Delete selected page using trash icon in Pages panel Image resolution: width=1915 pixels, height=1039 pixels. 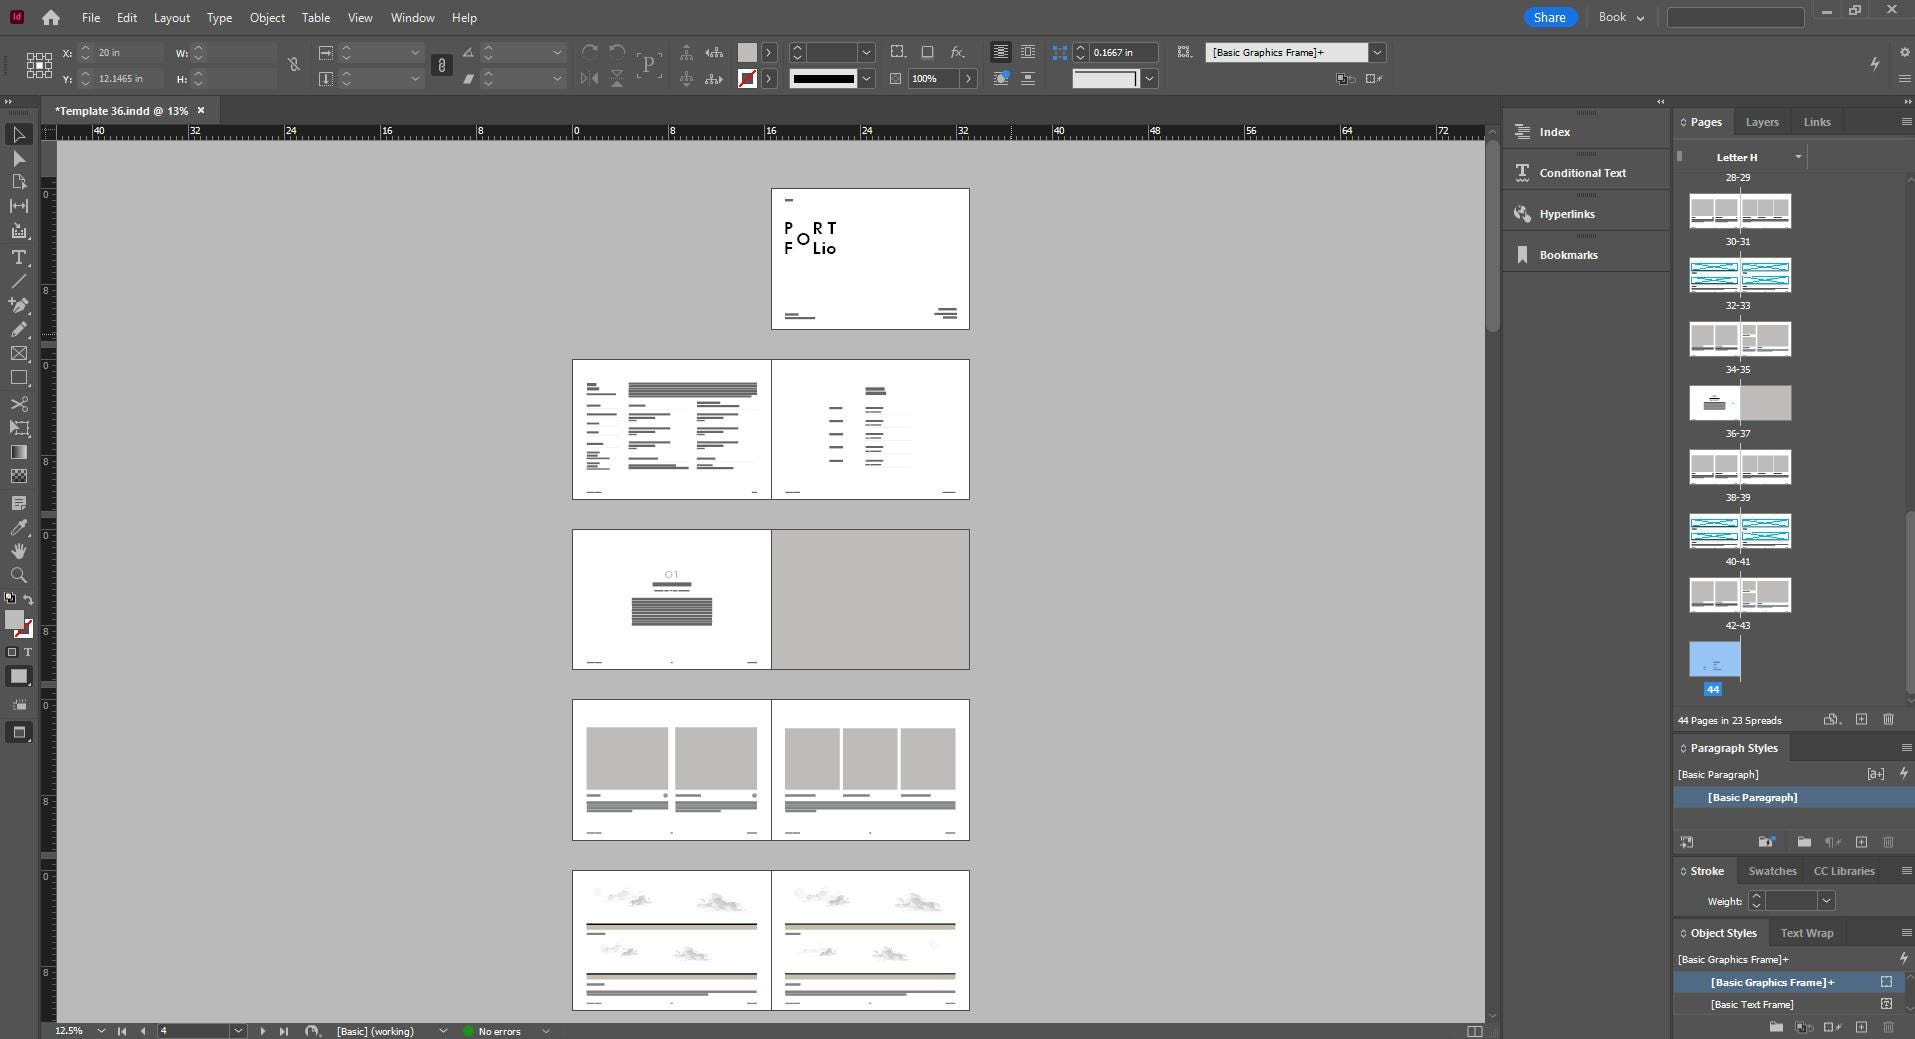pyautogui.click(x=1888, y=720)
